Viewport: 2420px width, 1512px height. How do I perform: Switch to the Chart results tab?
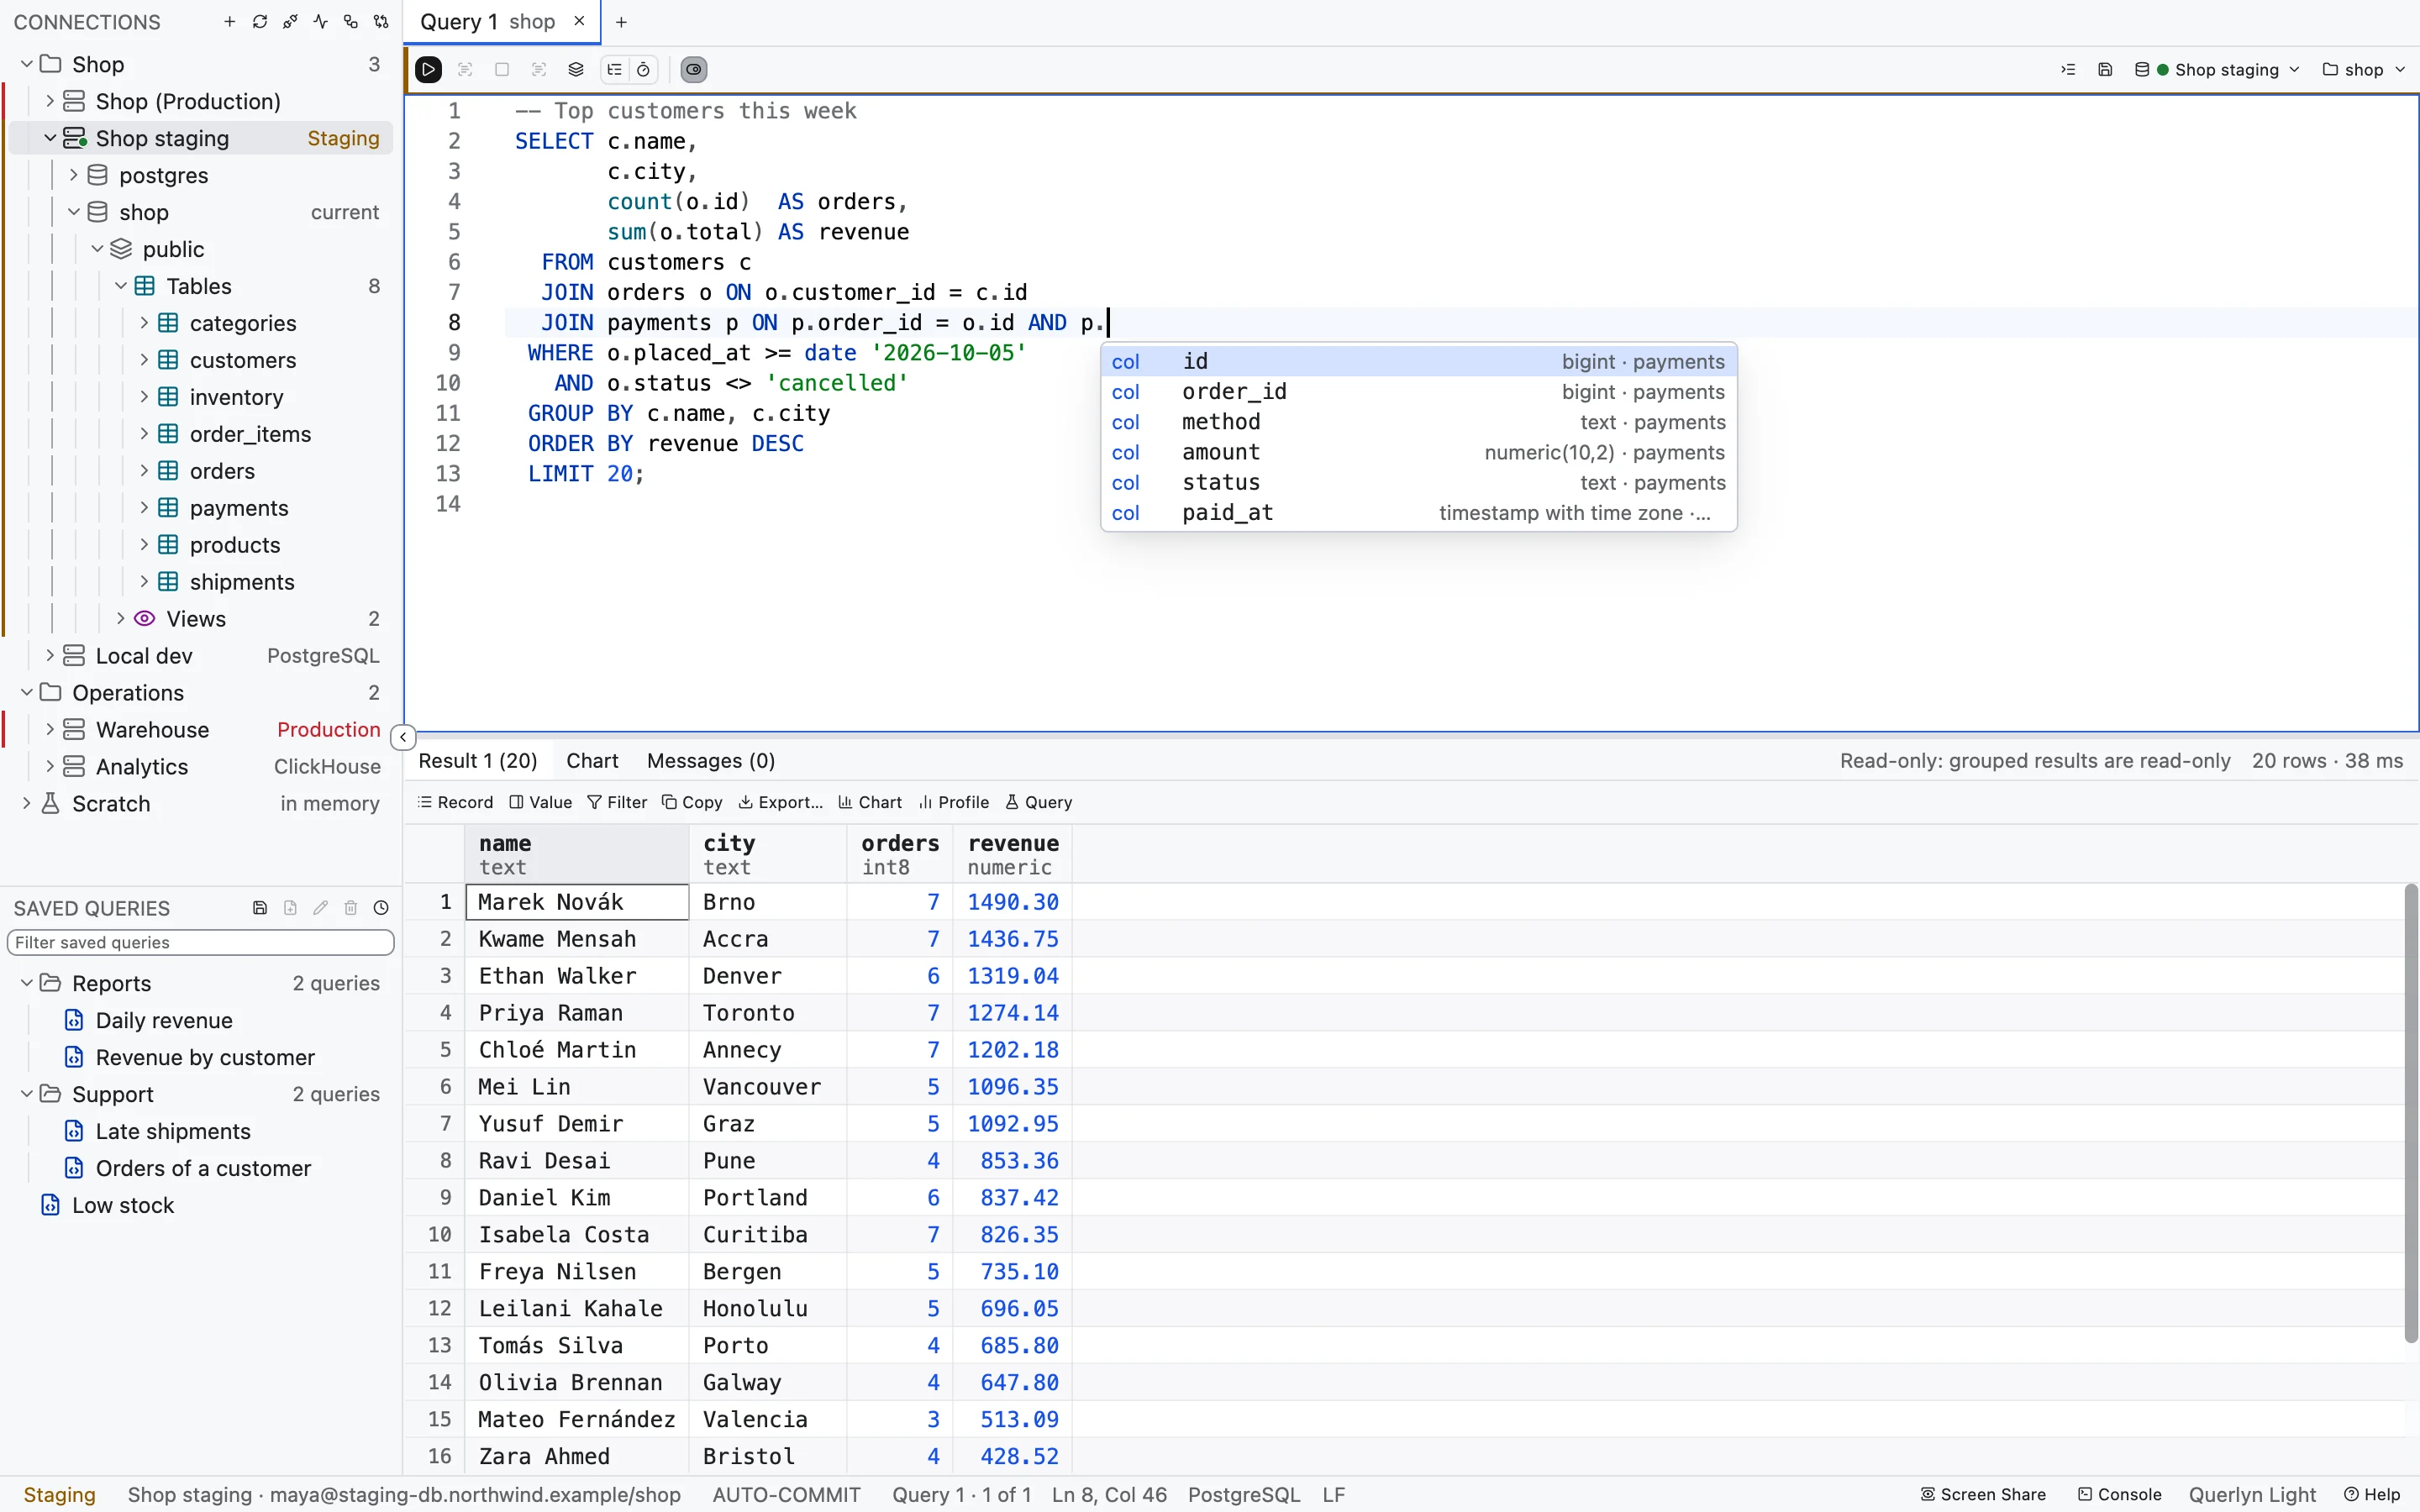(x=592, y=761)
